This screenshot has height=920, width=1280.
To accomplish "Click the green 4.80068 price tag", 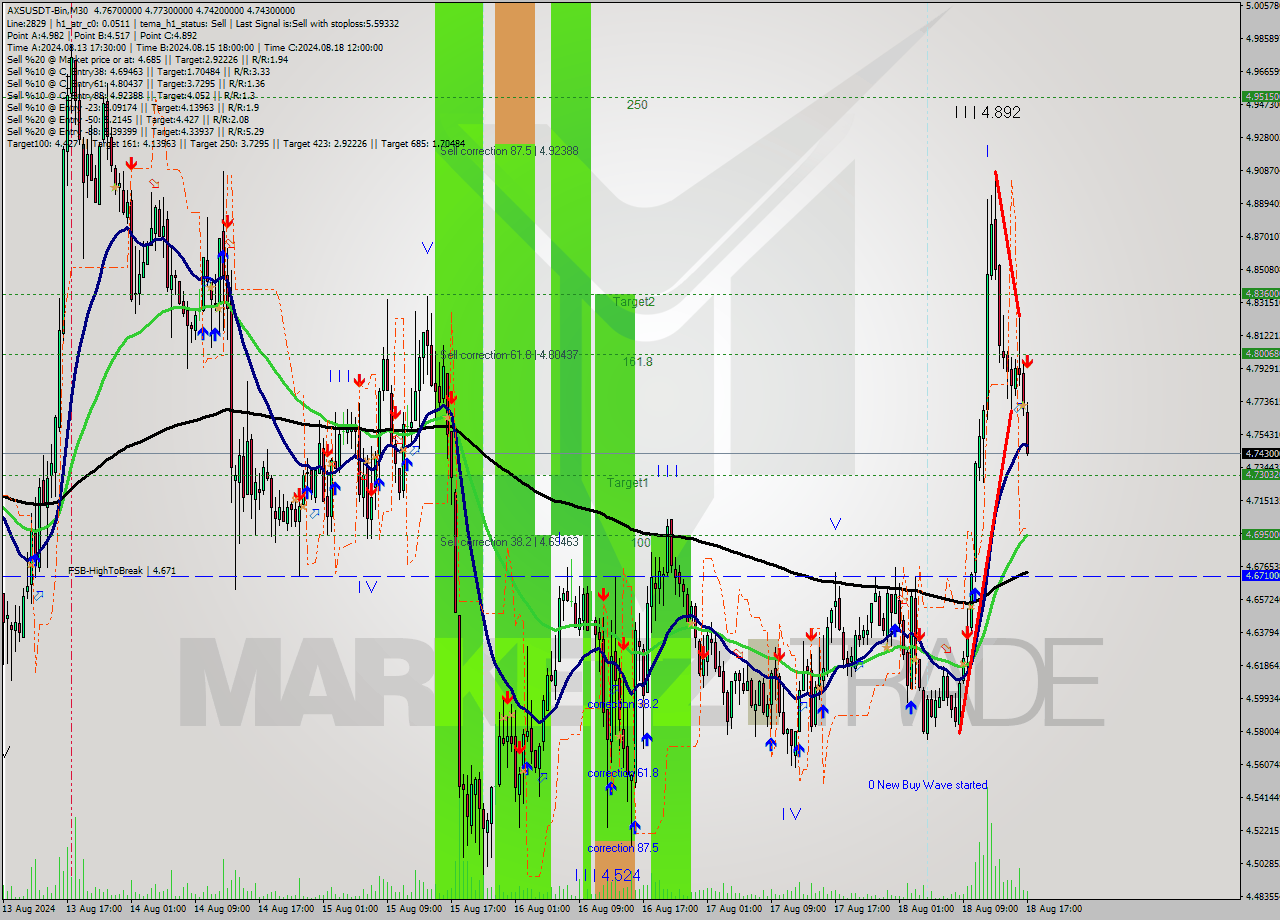I will 1260,353.
